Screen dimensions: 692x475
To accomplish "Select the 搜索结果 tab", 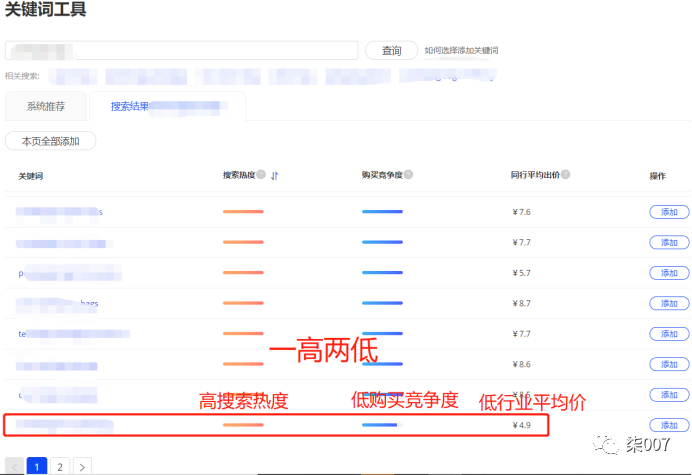I will click(168, 106).
